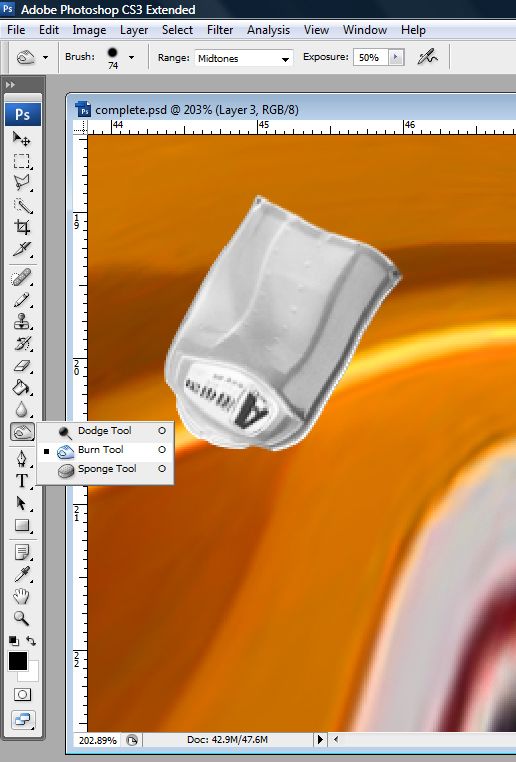
Task: Open the Brush preset picker arrow
Action: click(x=131, y=57)
